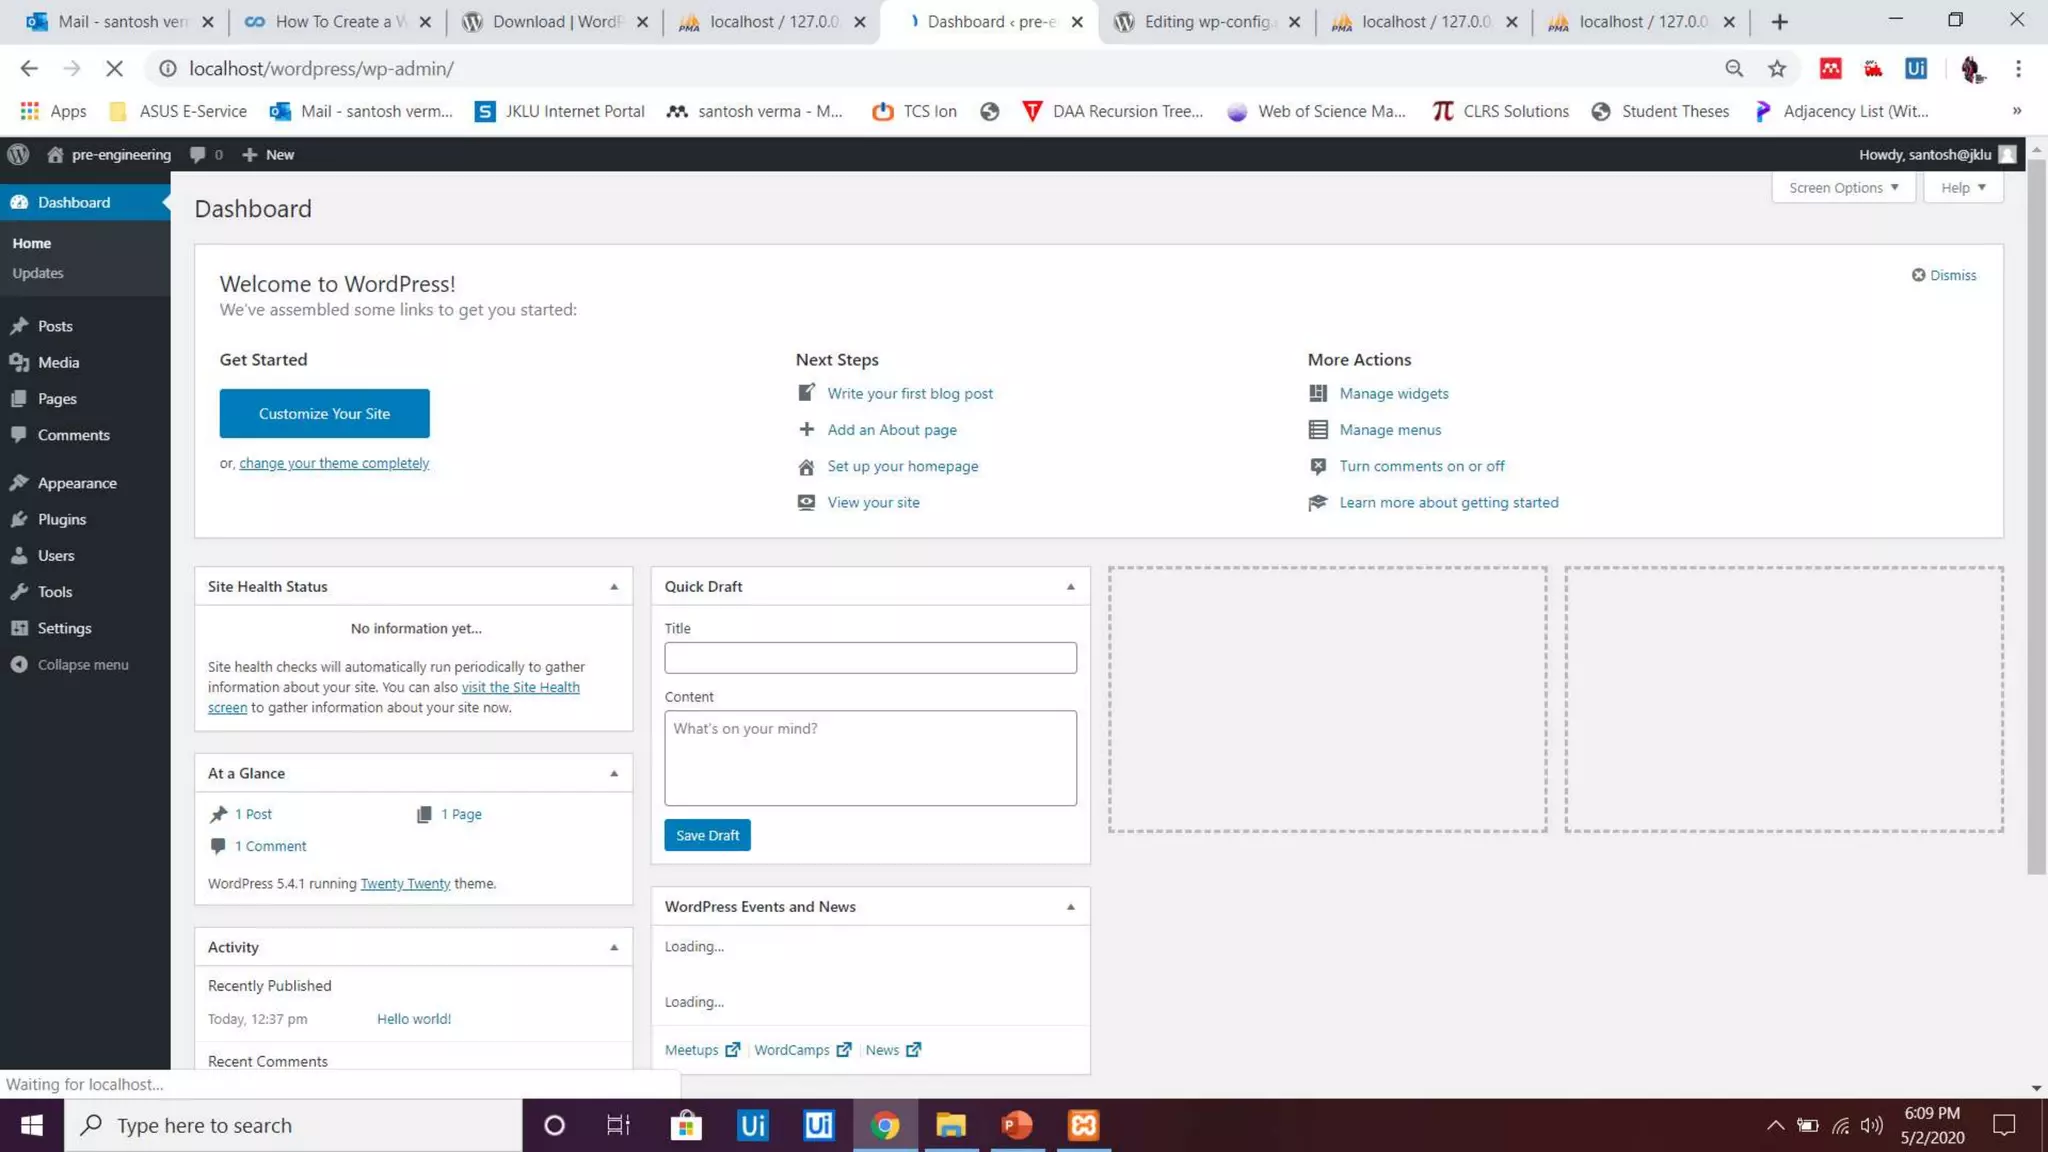Click the Customize Your Site button
Screen dimensions: 2048x1152
click(324, 413)
